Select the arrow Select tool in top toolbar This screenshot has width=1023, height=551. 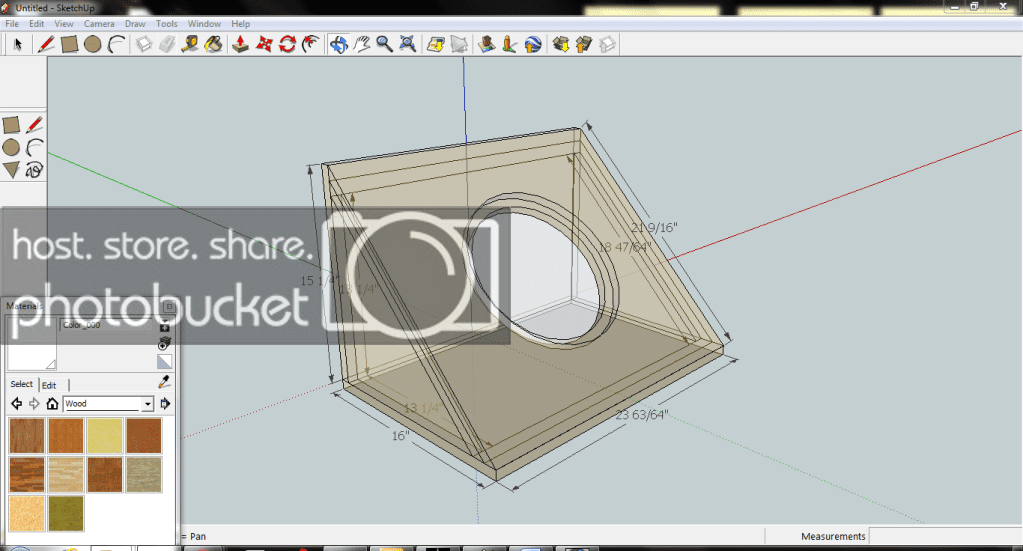[x=18, y=44]
